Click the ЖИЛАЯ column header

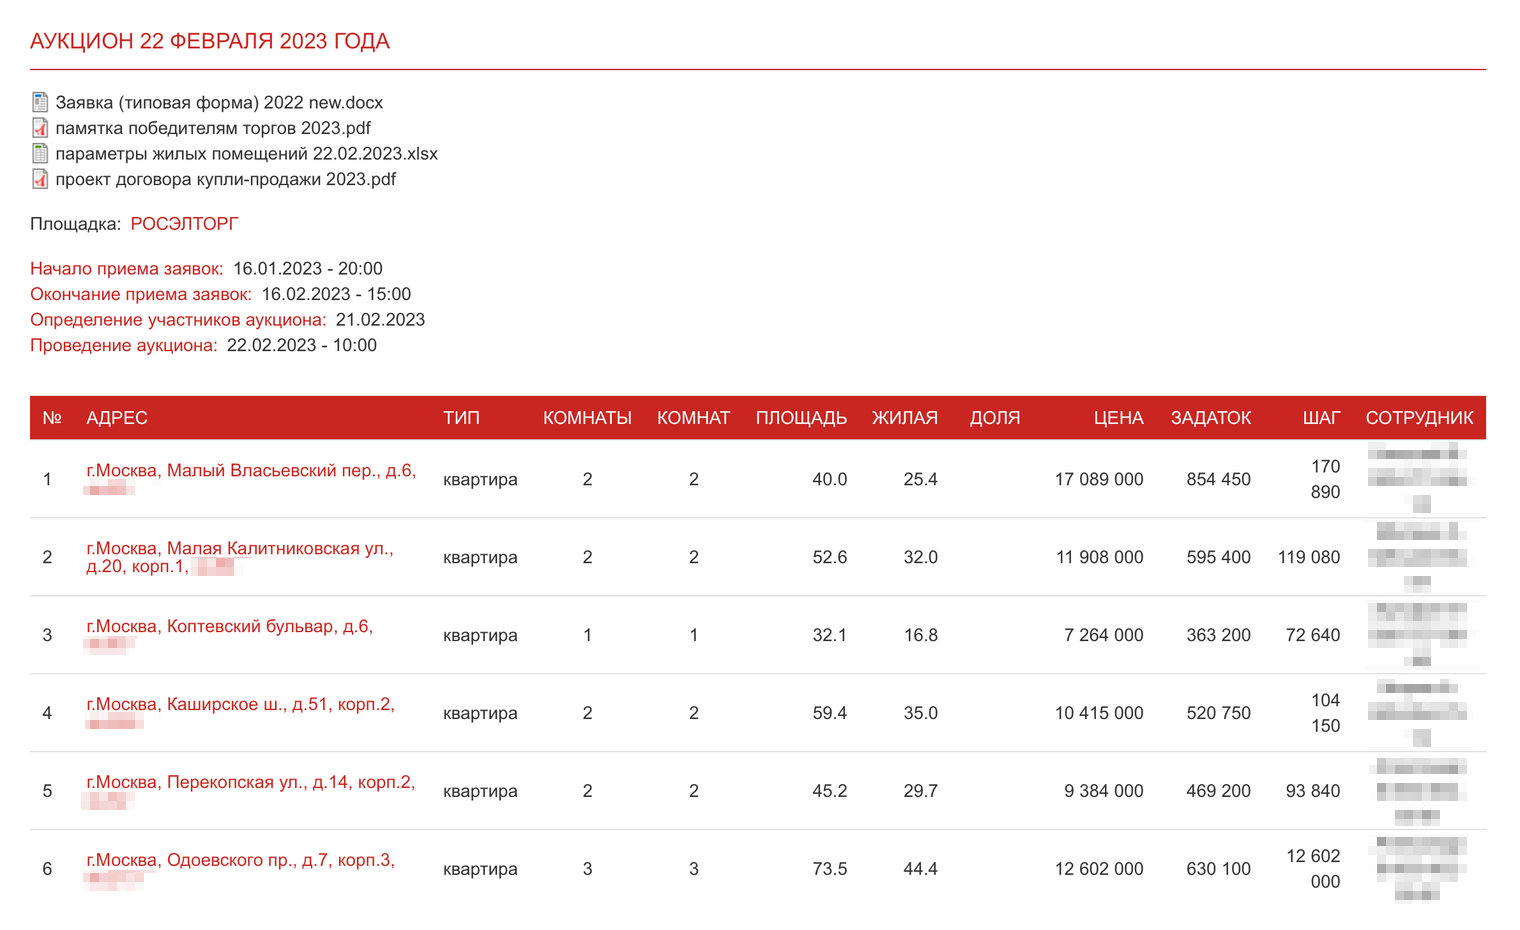pos(904,418)
